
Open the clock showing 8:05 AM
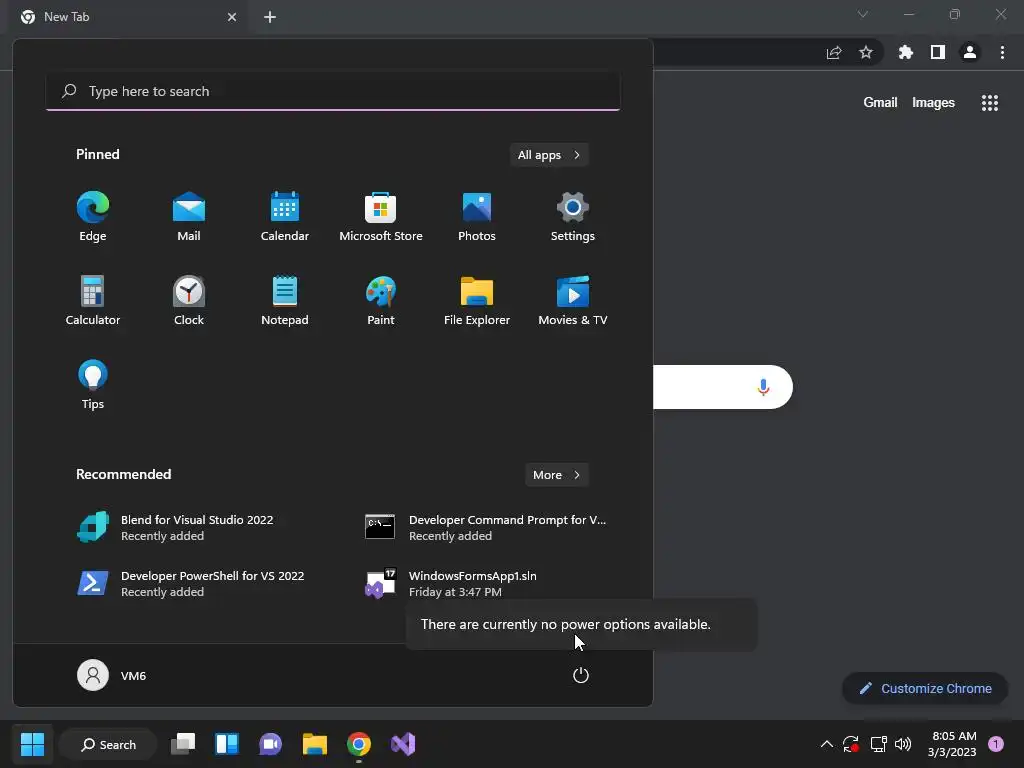coord(953,744)
